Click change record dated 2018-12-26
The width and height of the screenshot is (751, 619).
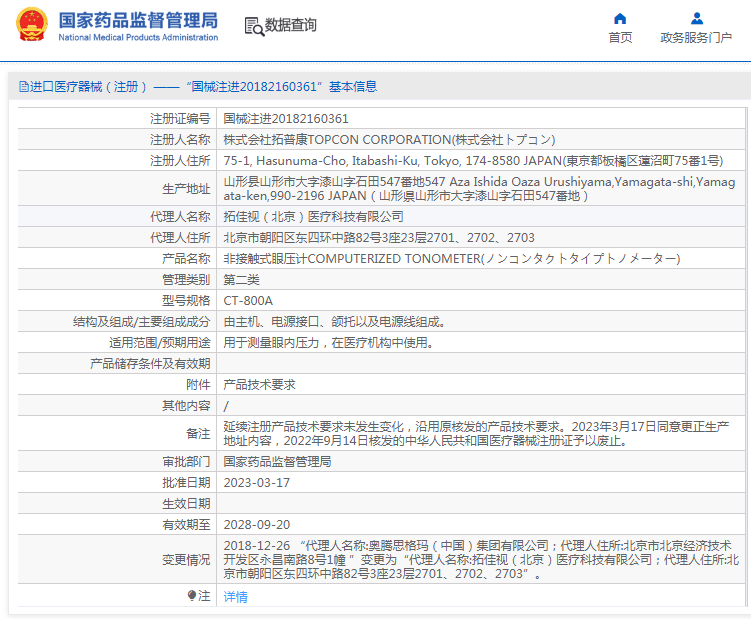tap(481, 560)
